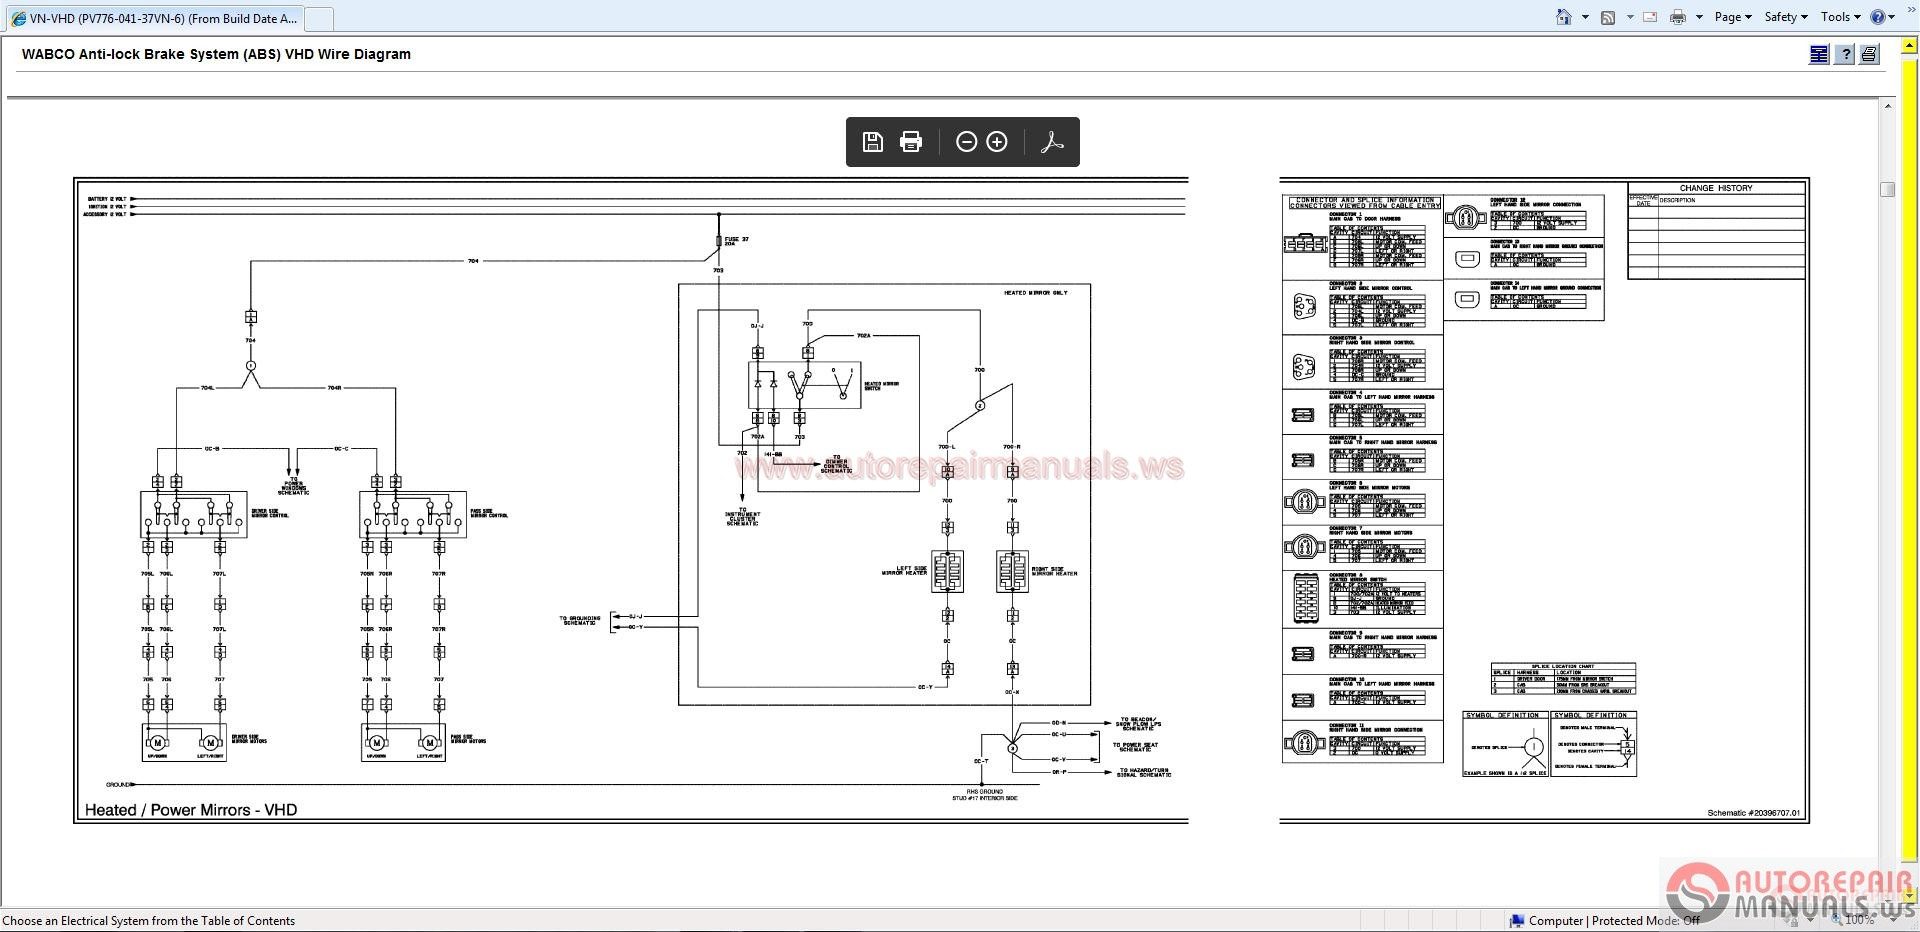The image size is (1920, 932).
Task: Click the content vertical scrollbar thumb
Action: pos(1888,189)
